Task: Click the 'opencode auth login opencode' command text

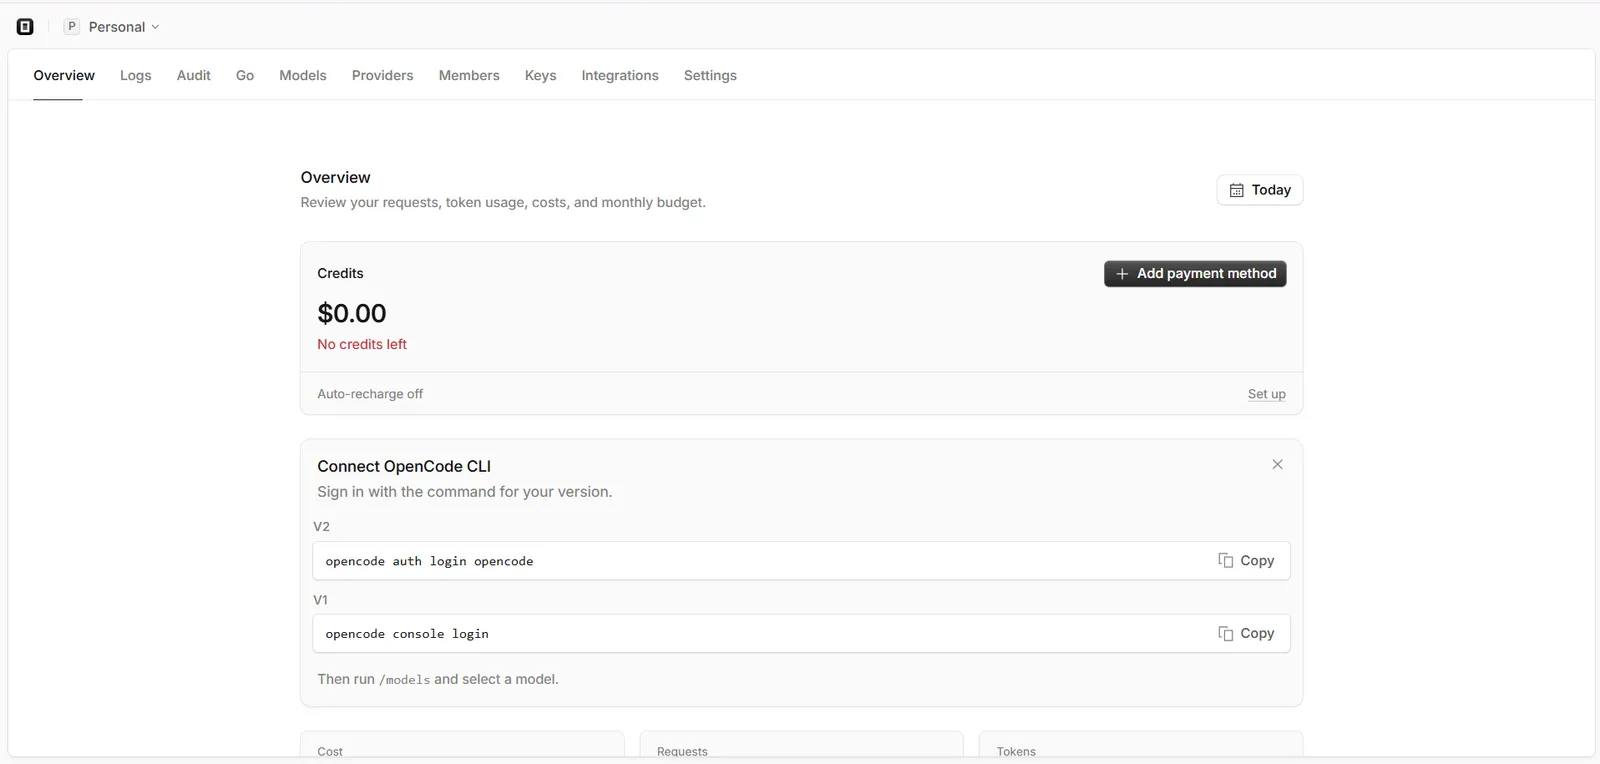Action: point(429,561)
